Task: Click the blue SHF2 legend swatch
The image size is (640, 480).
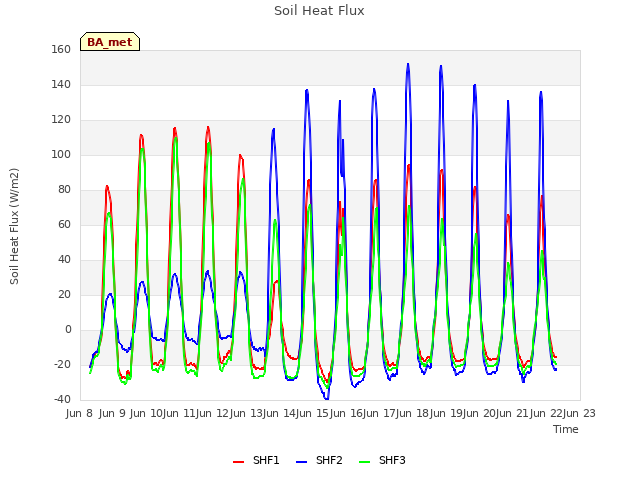Action: 301,462
